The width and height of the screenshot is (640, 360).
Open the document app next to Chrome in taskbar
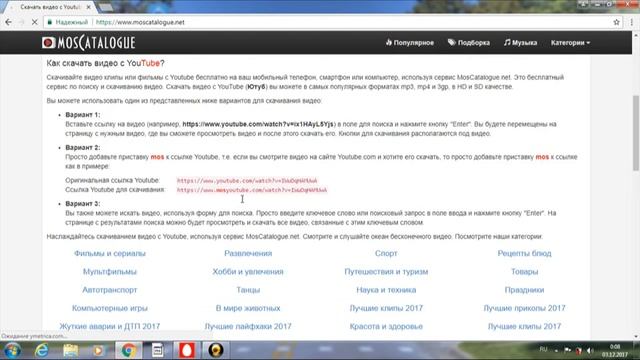point(157,350)
